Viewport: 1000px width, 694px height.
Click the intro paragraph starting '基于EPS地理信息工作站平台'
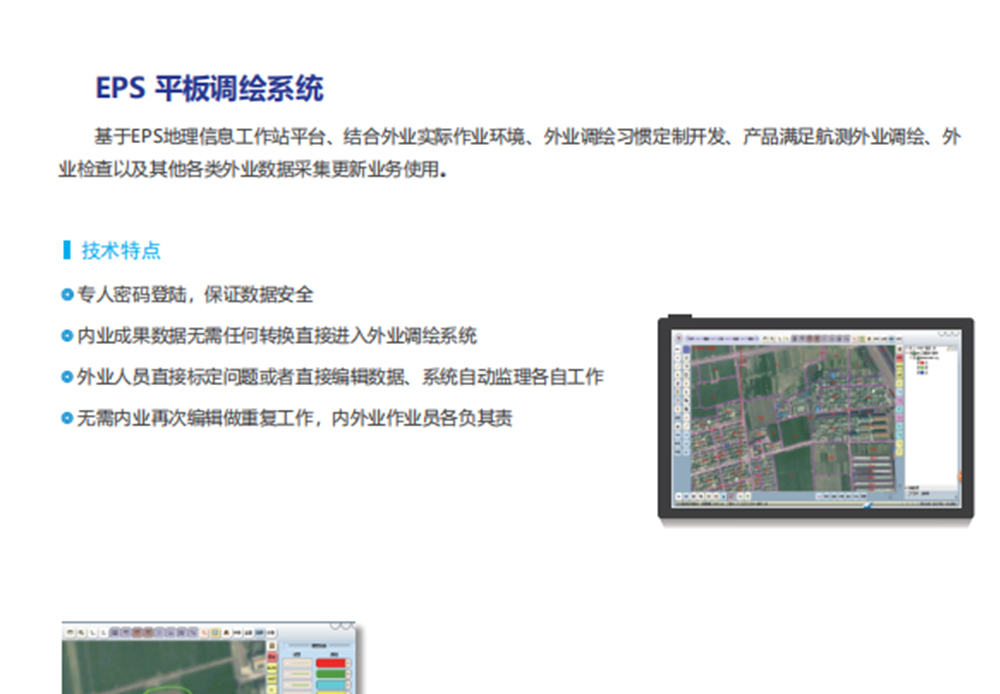coord(510,152)
